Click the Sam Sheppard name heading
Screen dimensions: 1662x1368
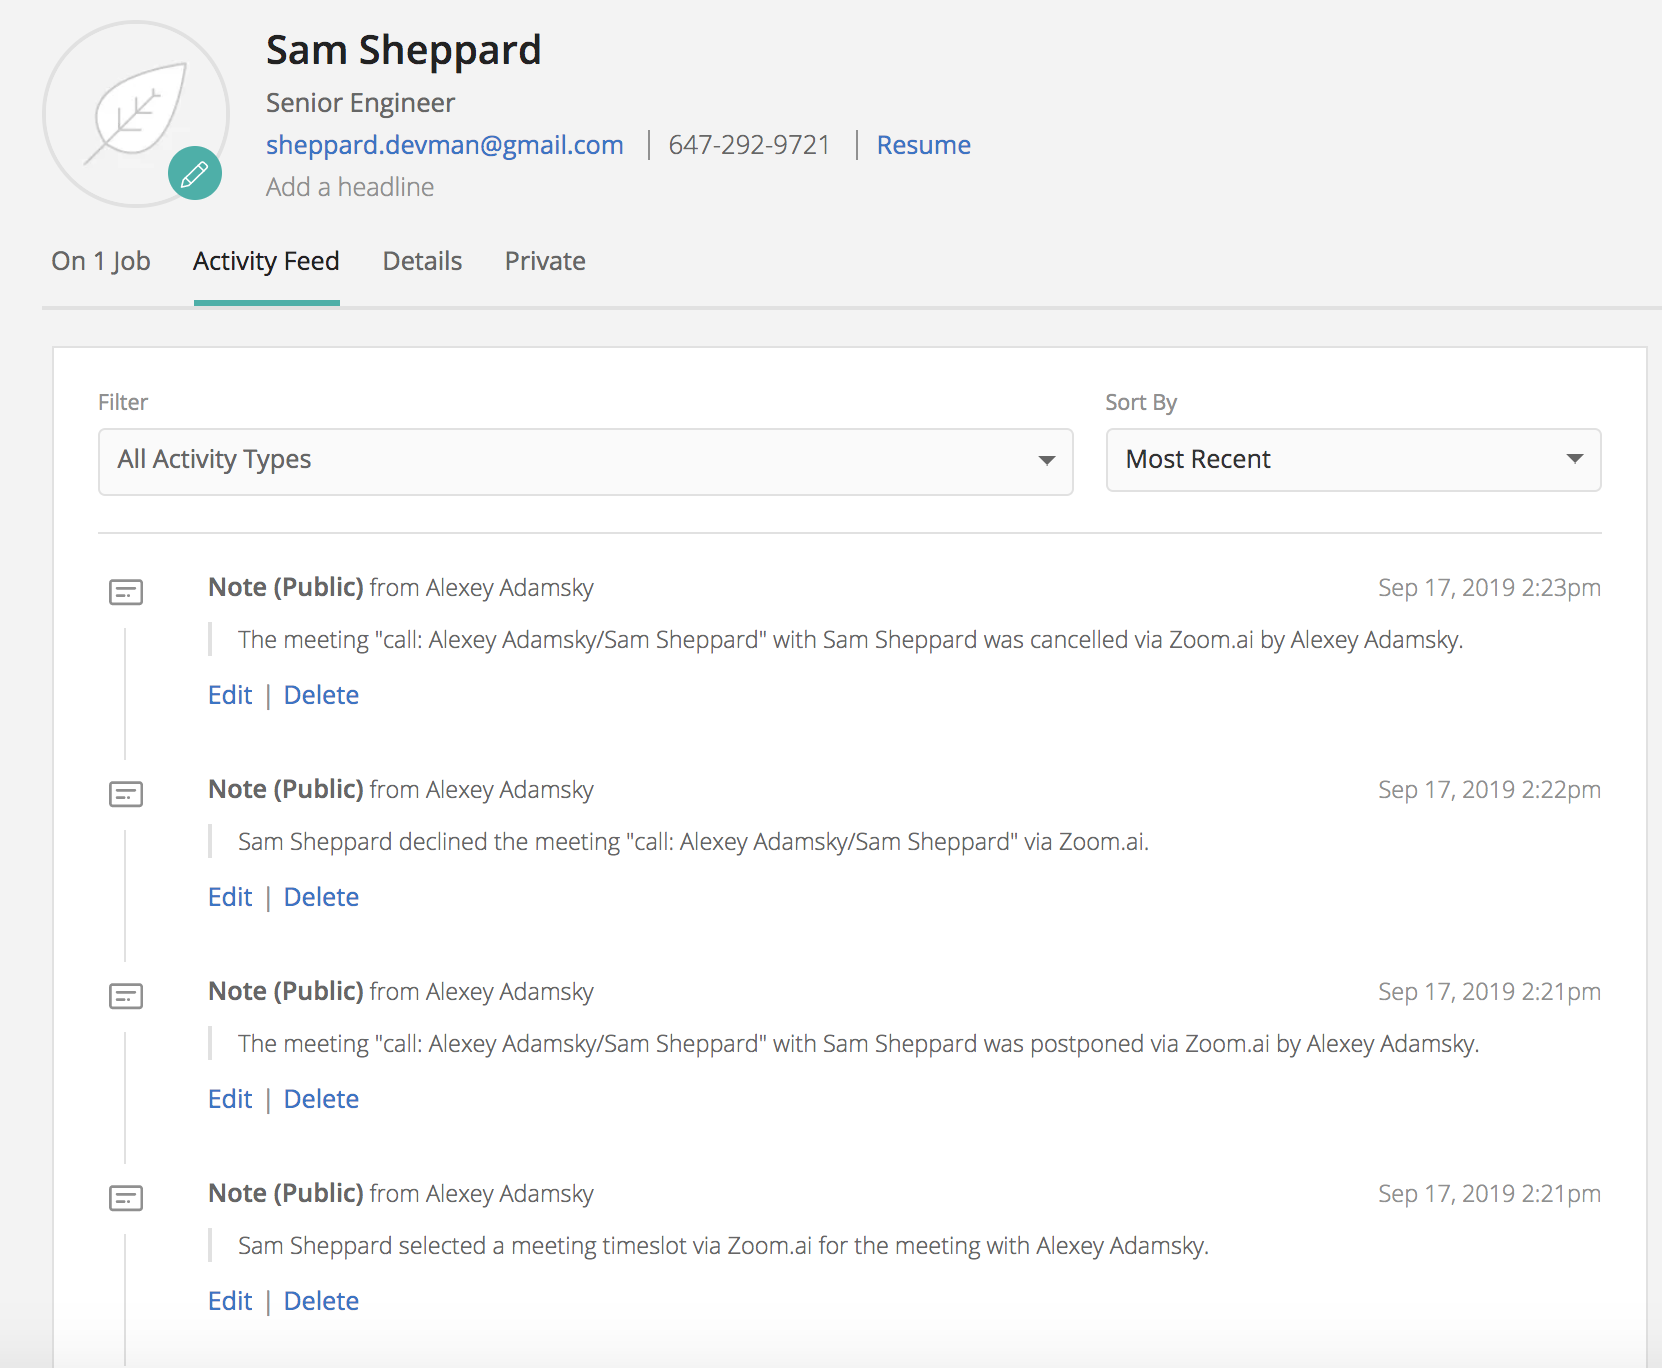click(x=403, y=50)
